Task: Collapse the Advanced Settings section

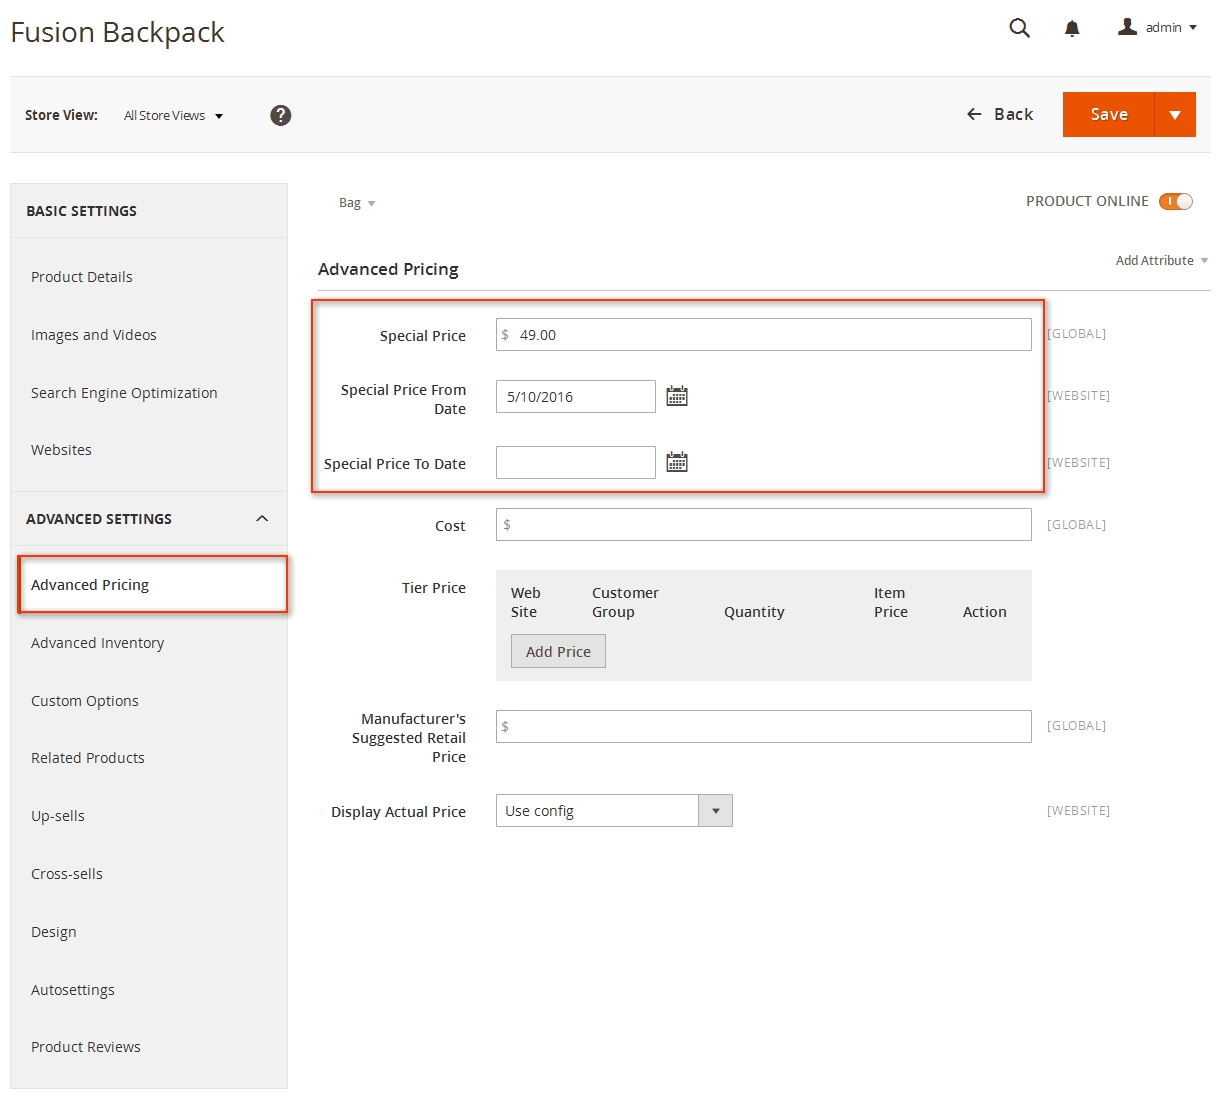Action: (262, 518)
